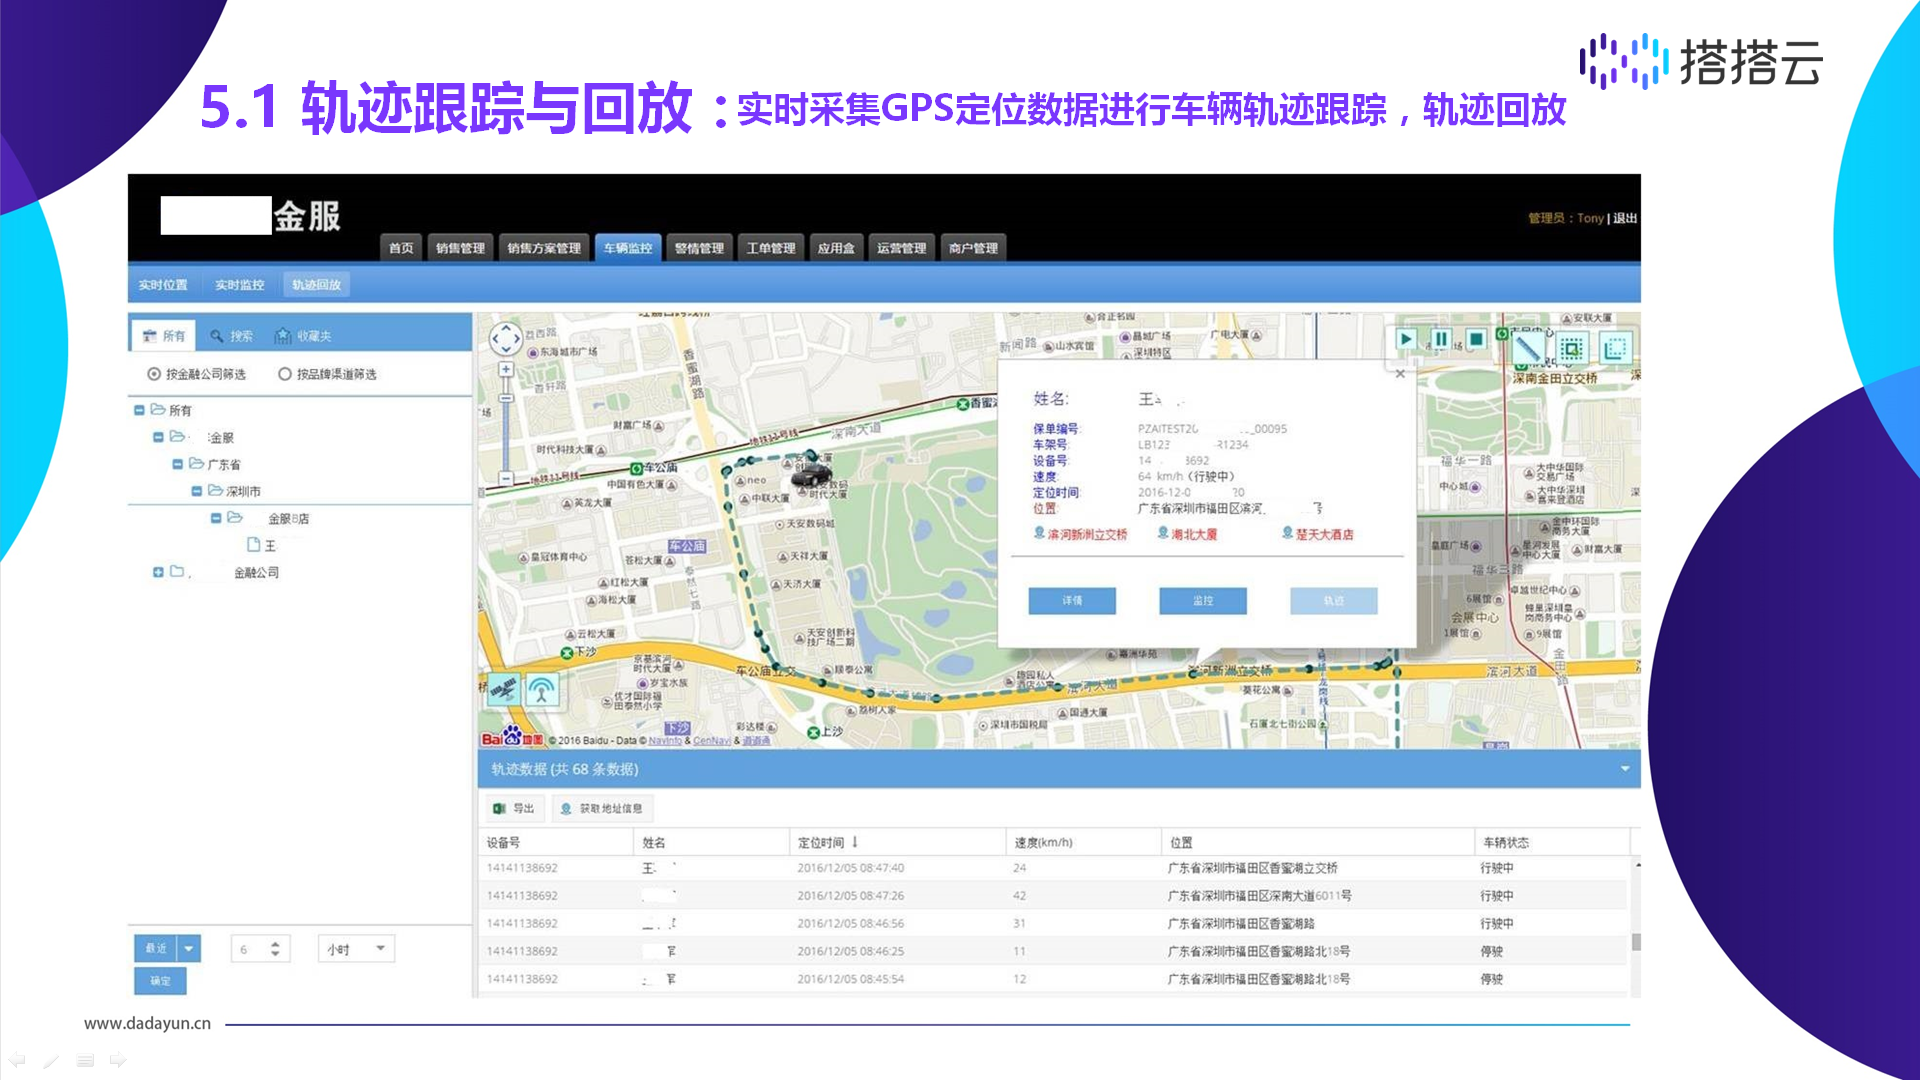
Task: Select 按金融公司筛选 radio button
Action: point(154,374)
